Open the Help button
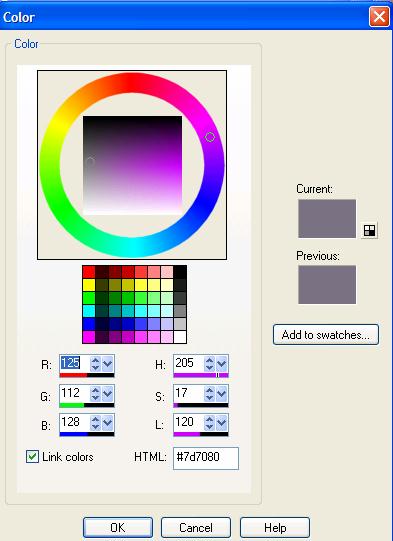393x541 pixels. tap(275, 528)
